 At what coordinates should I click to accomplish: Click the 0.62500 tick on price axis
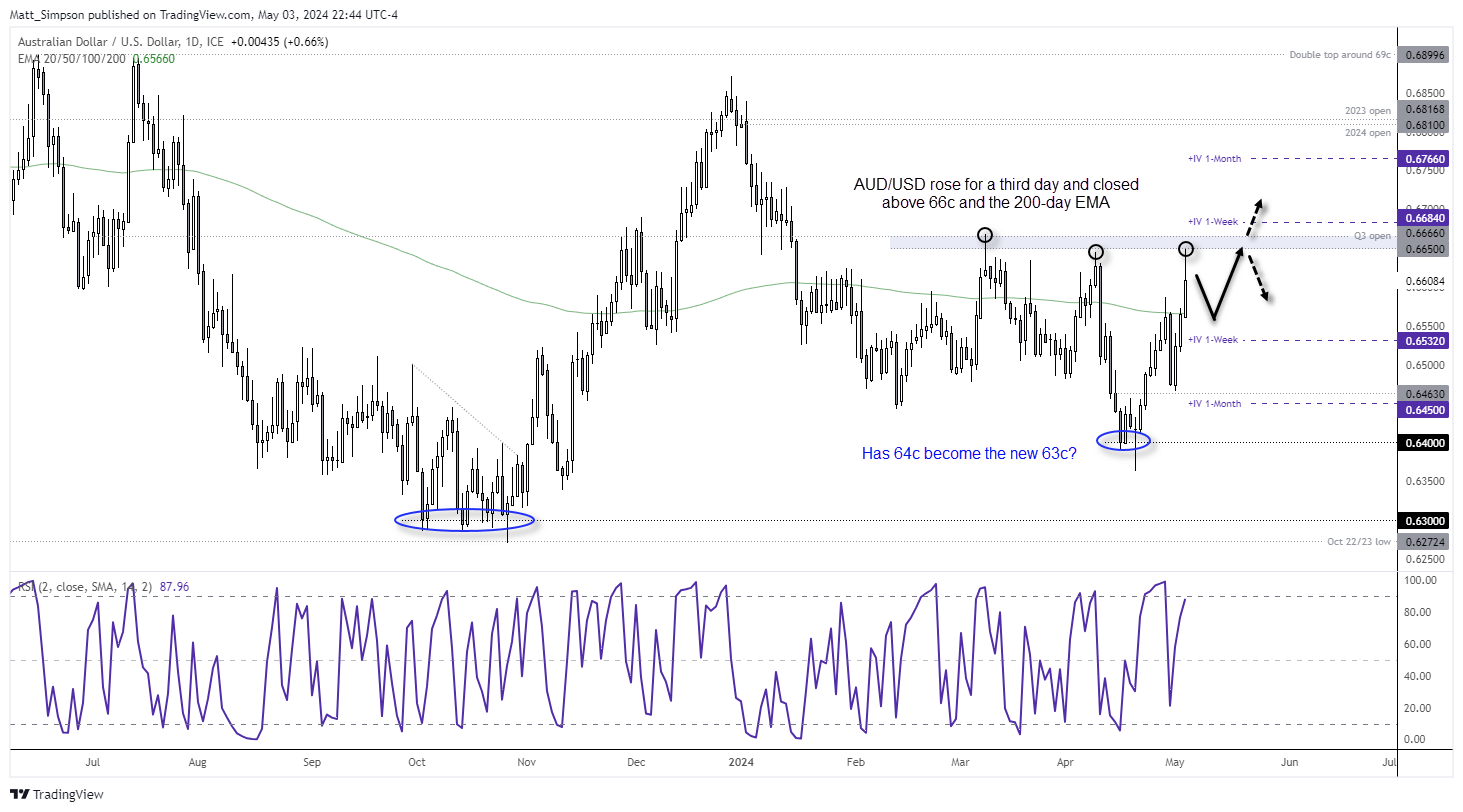click(1426, 559)
